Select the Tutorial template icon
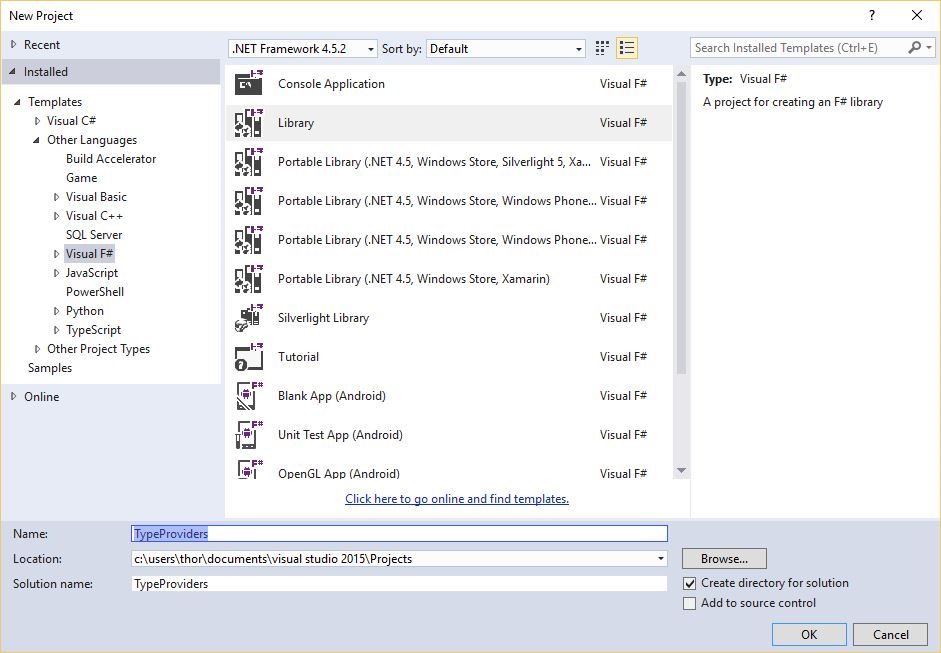 (248, 357)
